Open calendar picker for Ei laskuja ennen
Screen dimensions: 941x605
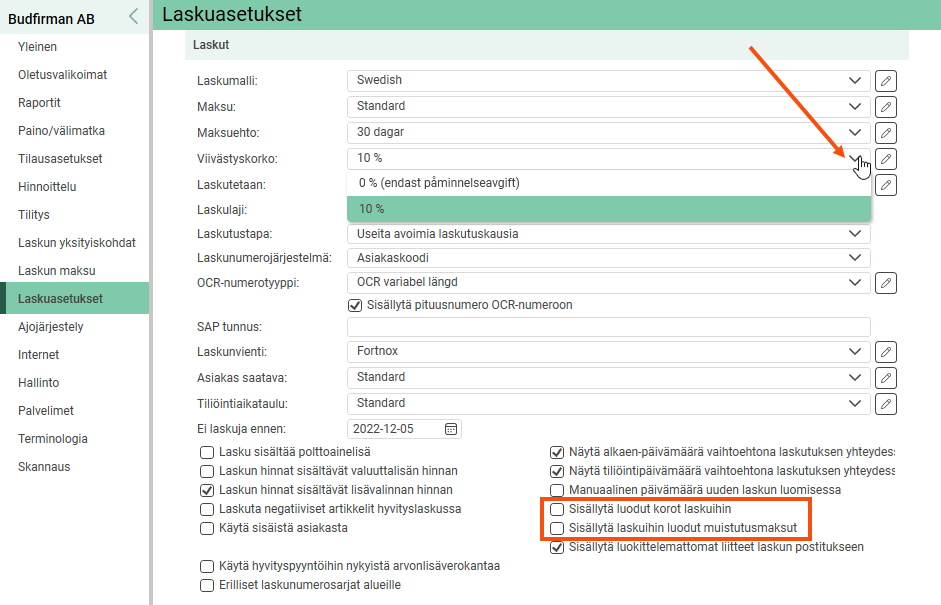pos(451,429)
